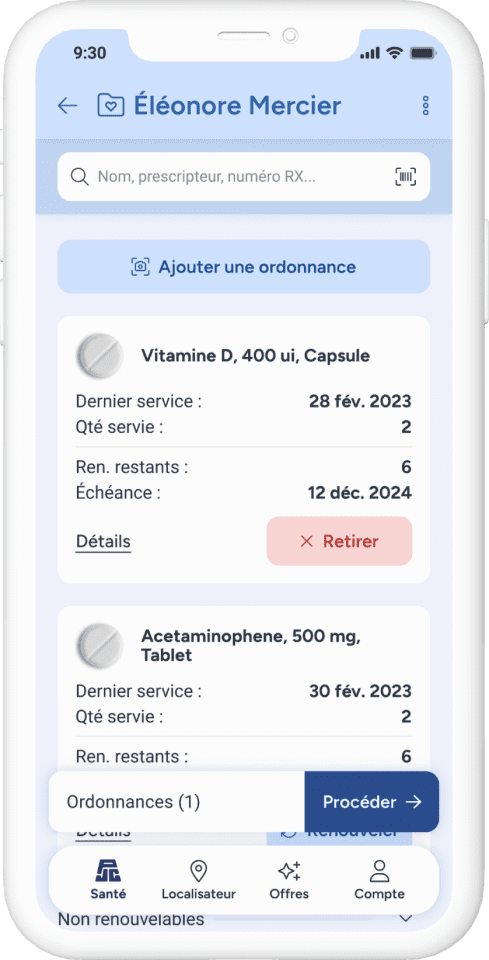489x960 pixels.
Task: Tap the magnifying glass search icon
Action: click(x=80, y=177)
